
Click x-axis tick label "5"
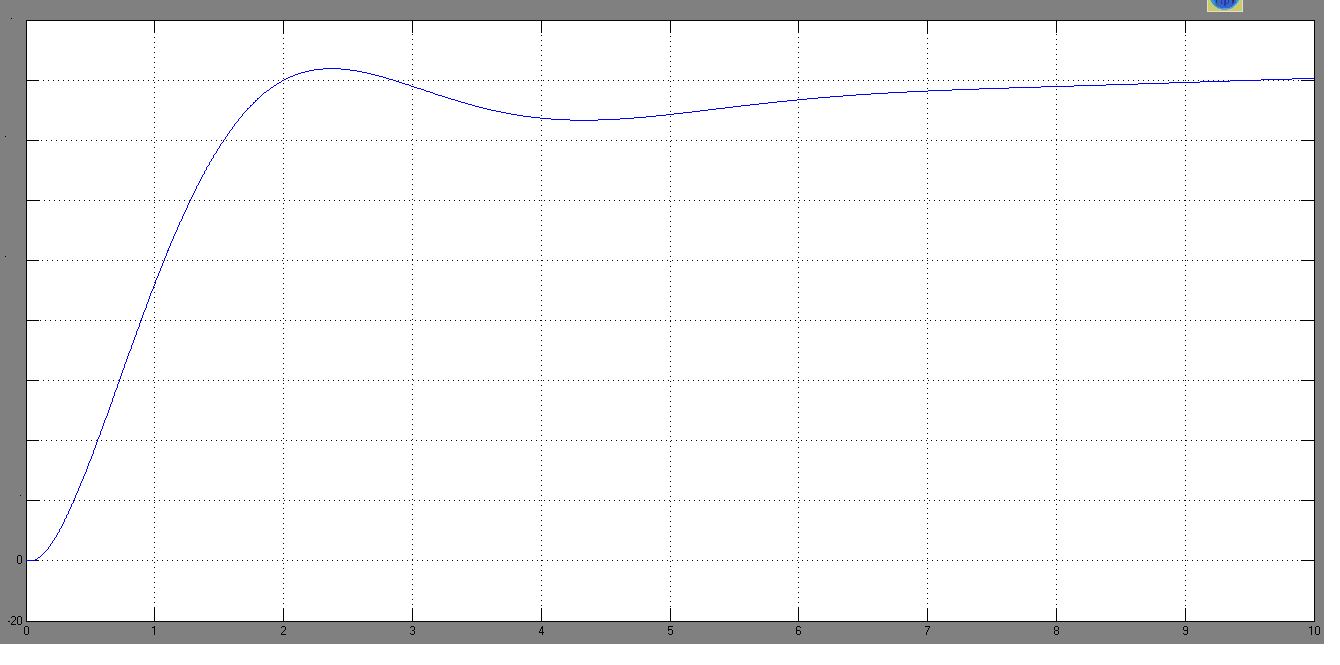[x=670, y=630]
